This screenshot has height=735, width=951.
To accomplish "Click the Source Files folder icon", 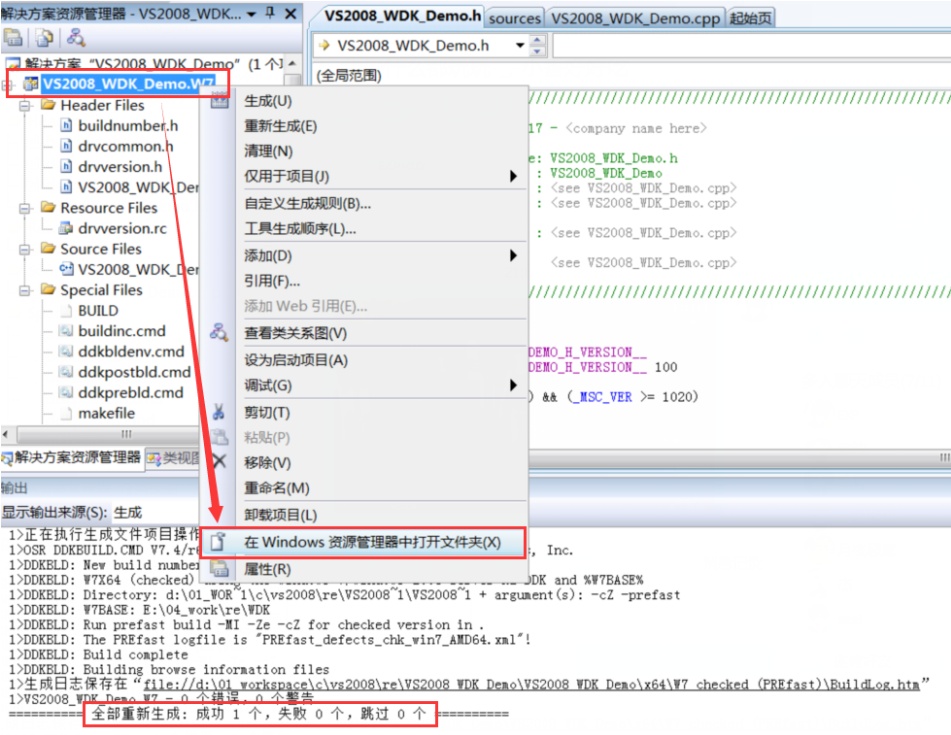I will (49, 249).
